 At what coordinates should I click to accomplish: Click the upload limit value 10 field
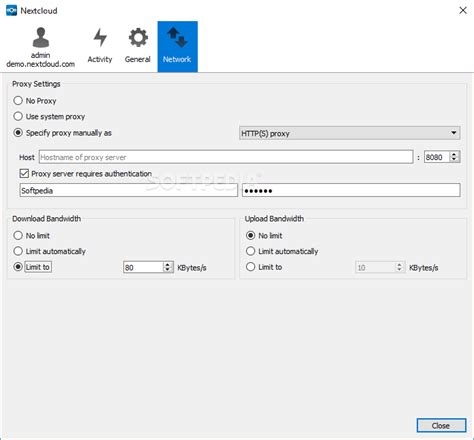[x=375, y=267]
